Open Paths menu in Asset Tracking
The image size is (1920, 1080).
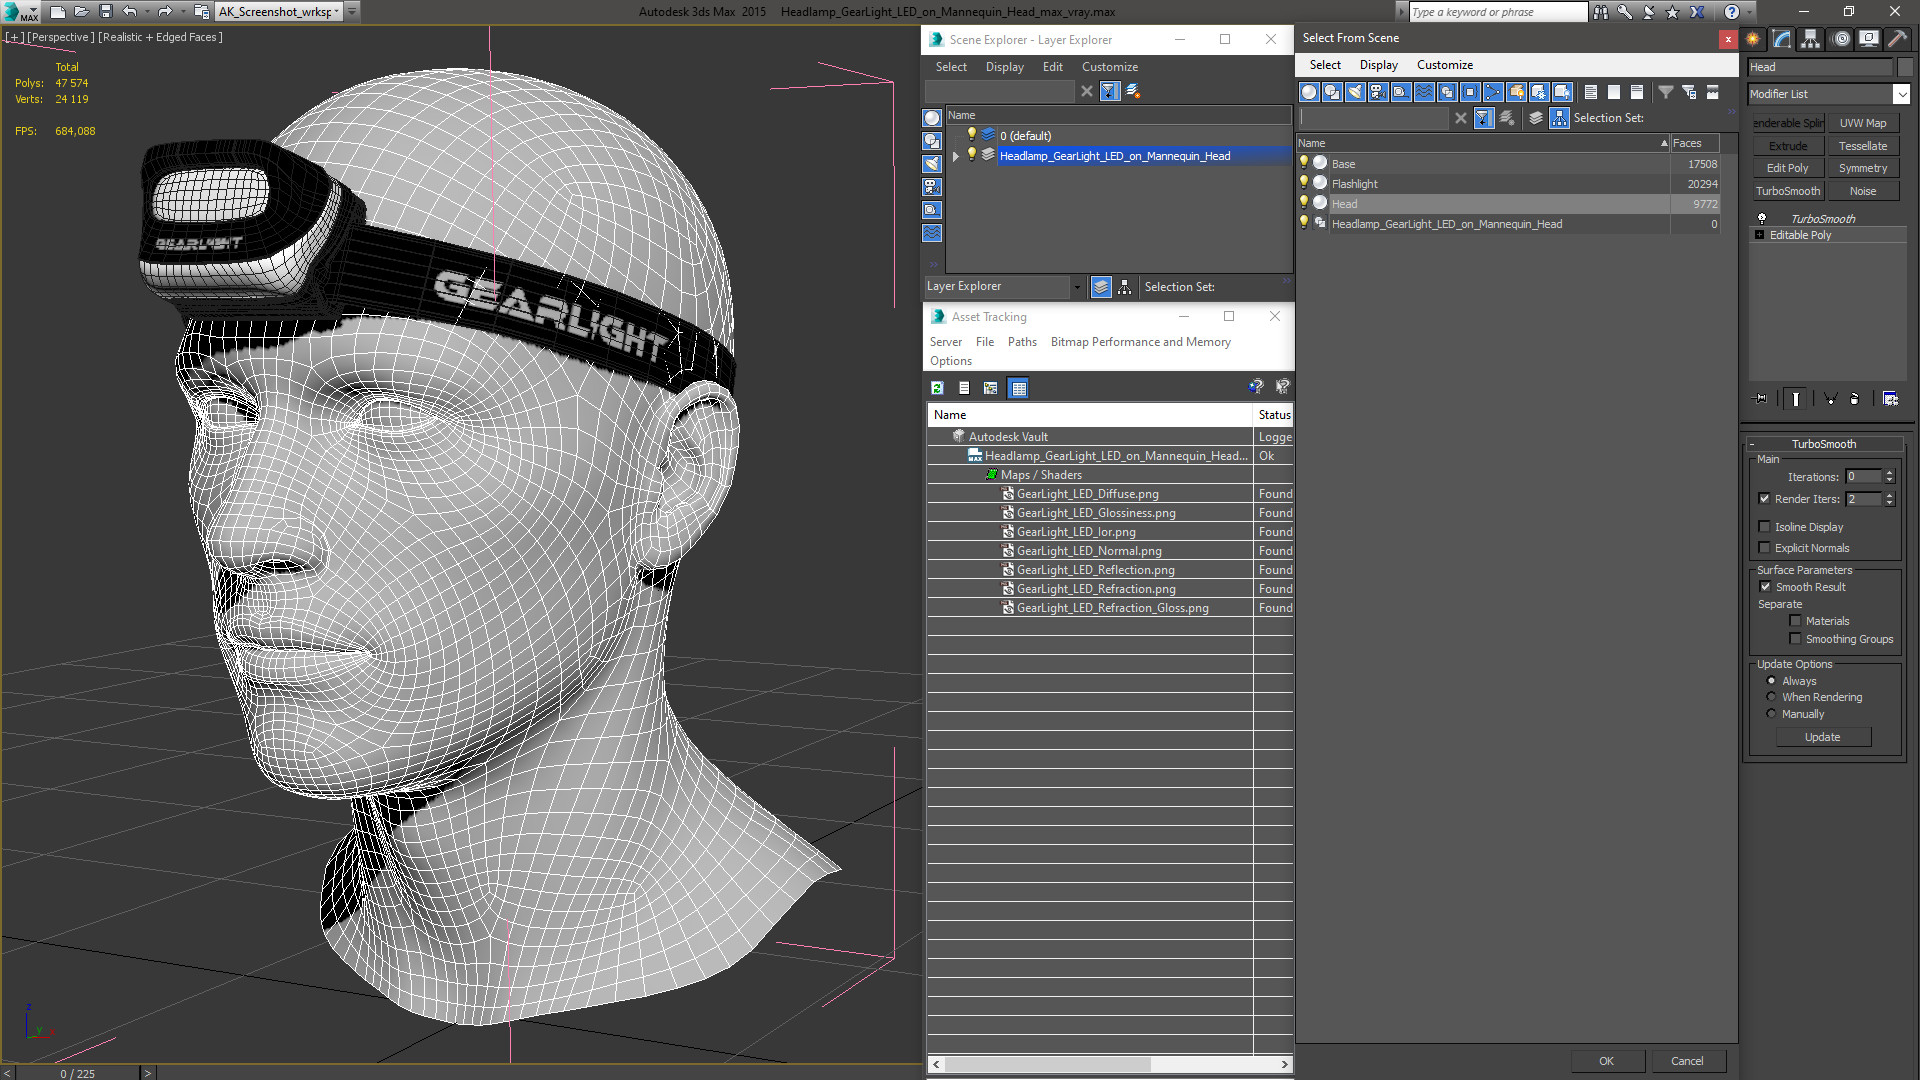1022,342
